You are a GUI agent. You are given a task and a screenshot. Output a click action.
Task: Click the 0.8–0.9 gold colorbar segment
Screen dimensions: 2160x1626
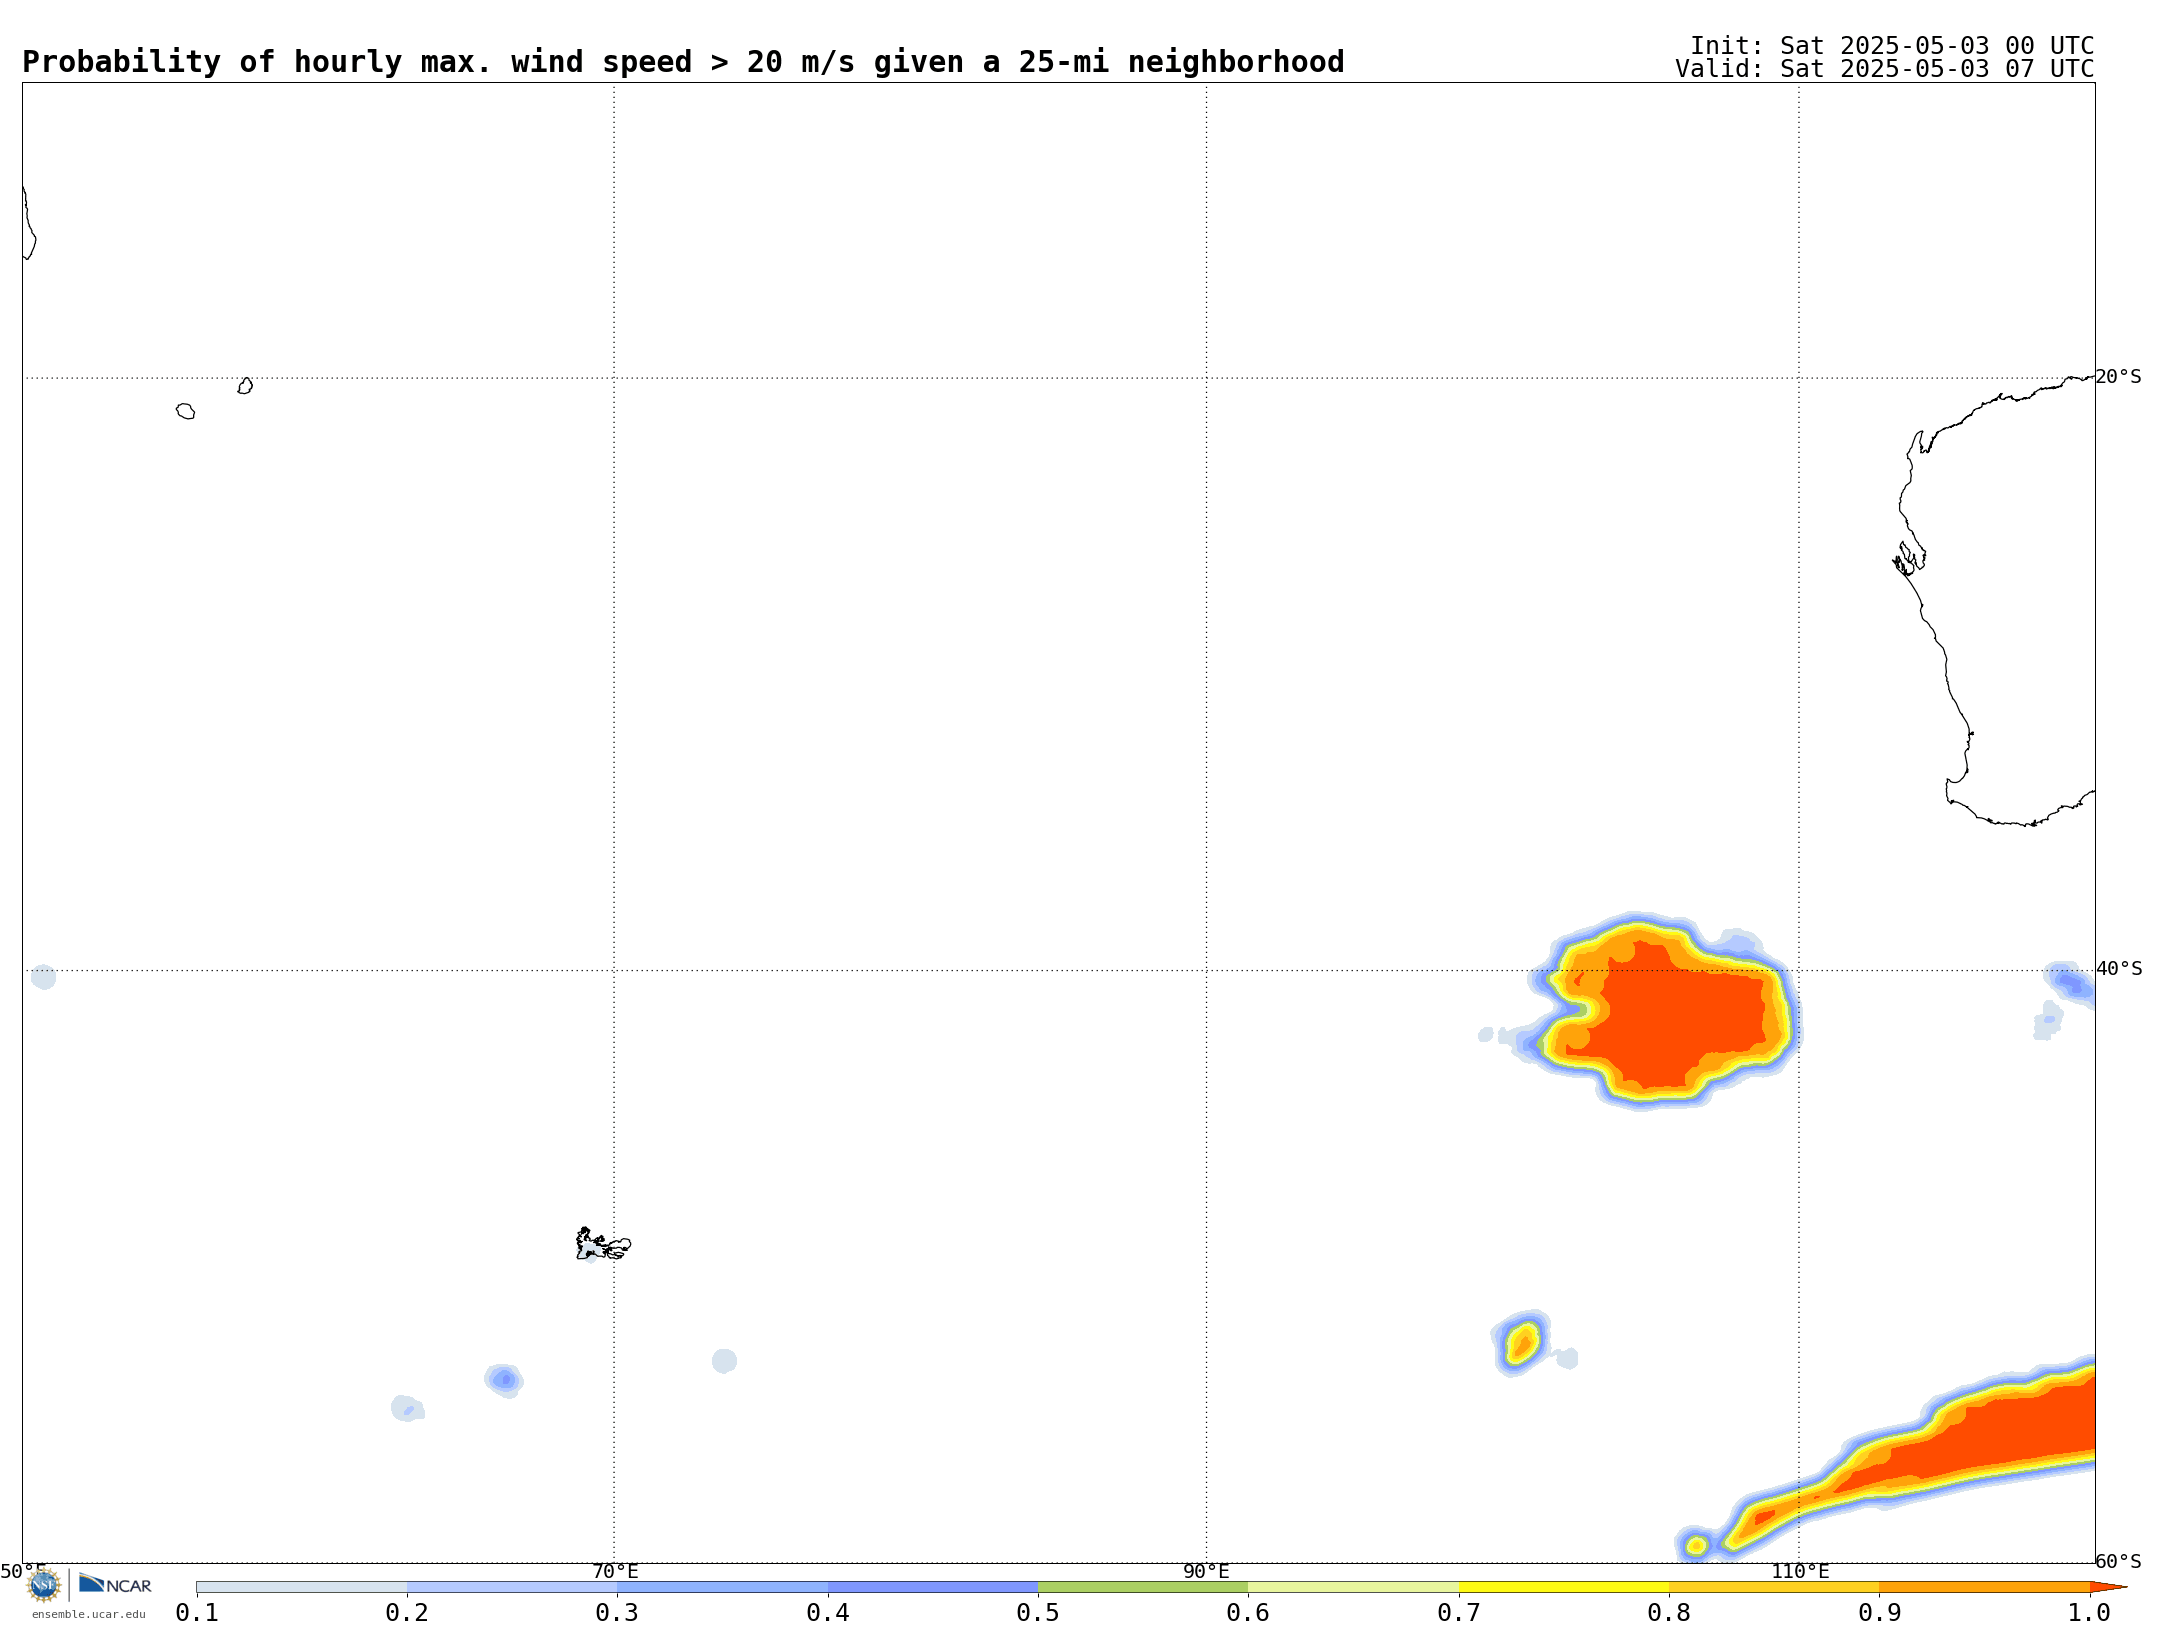(1774, 1587)
